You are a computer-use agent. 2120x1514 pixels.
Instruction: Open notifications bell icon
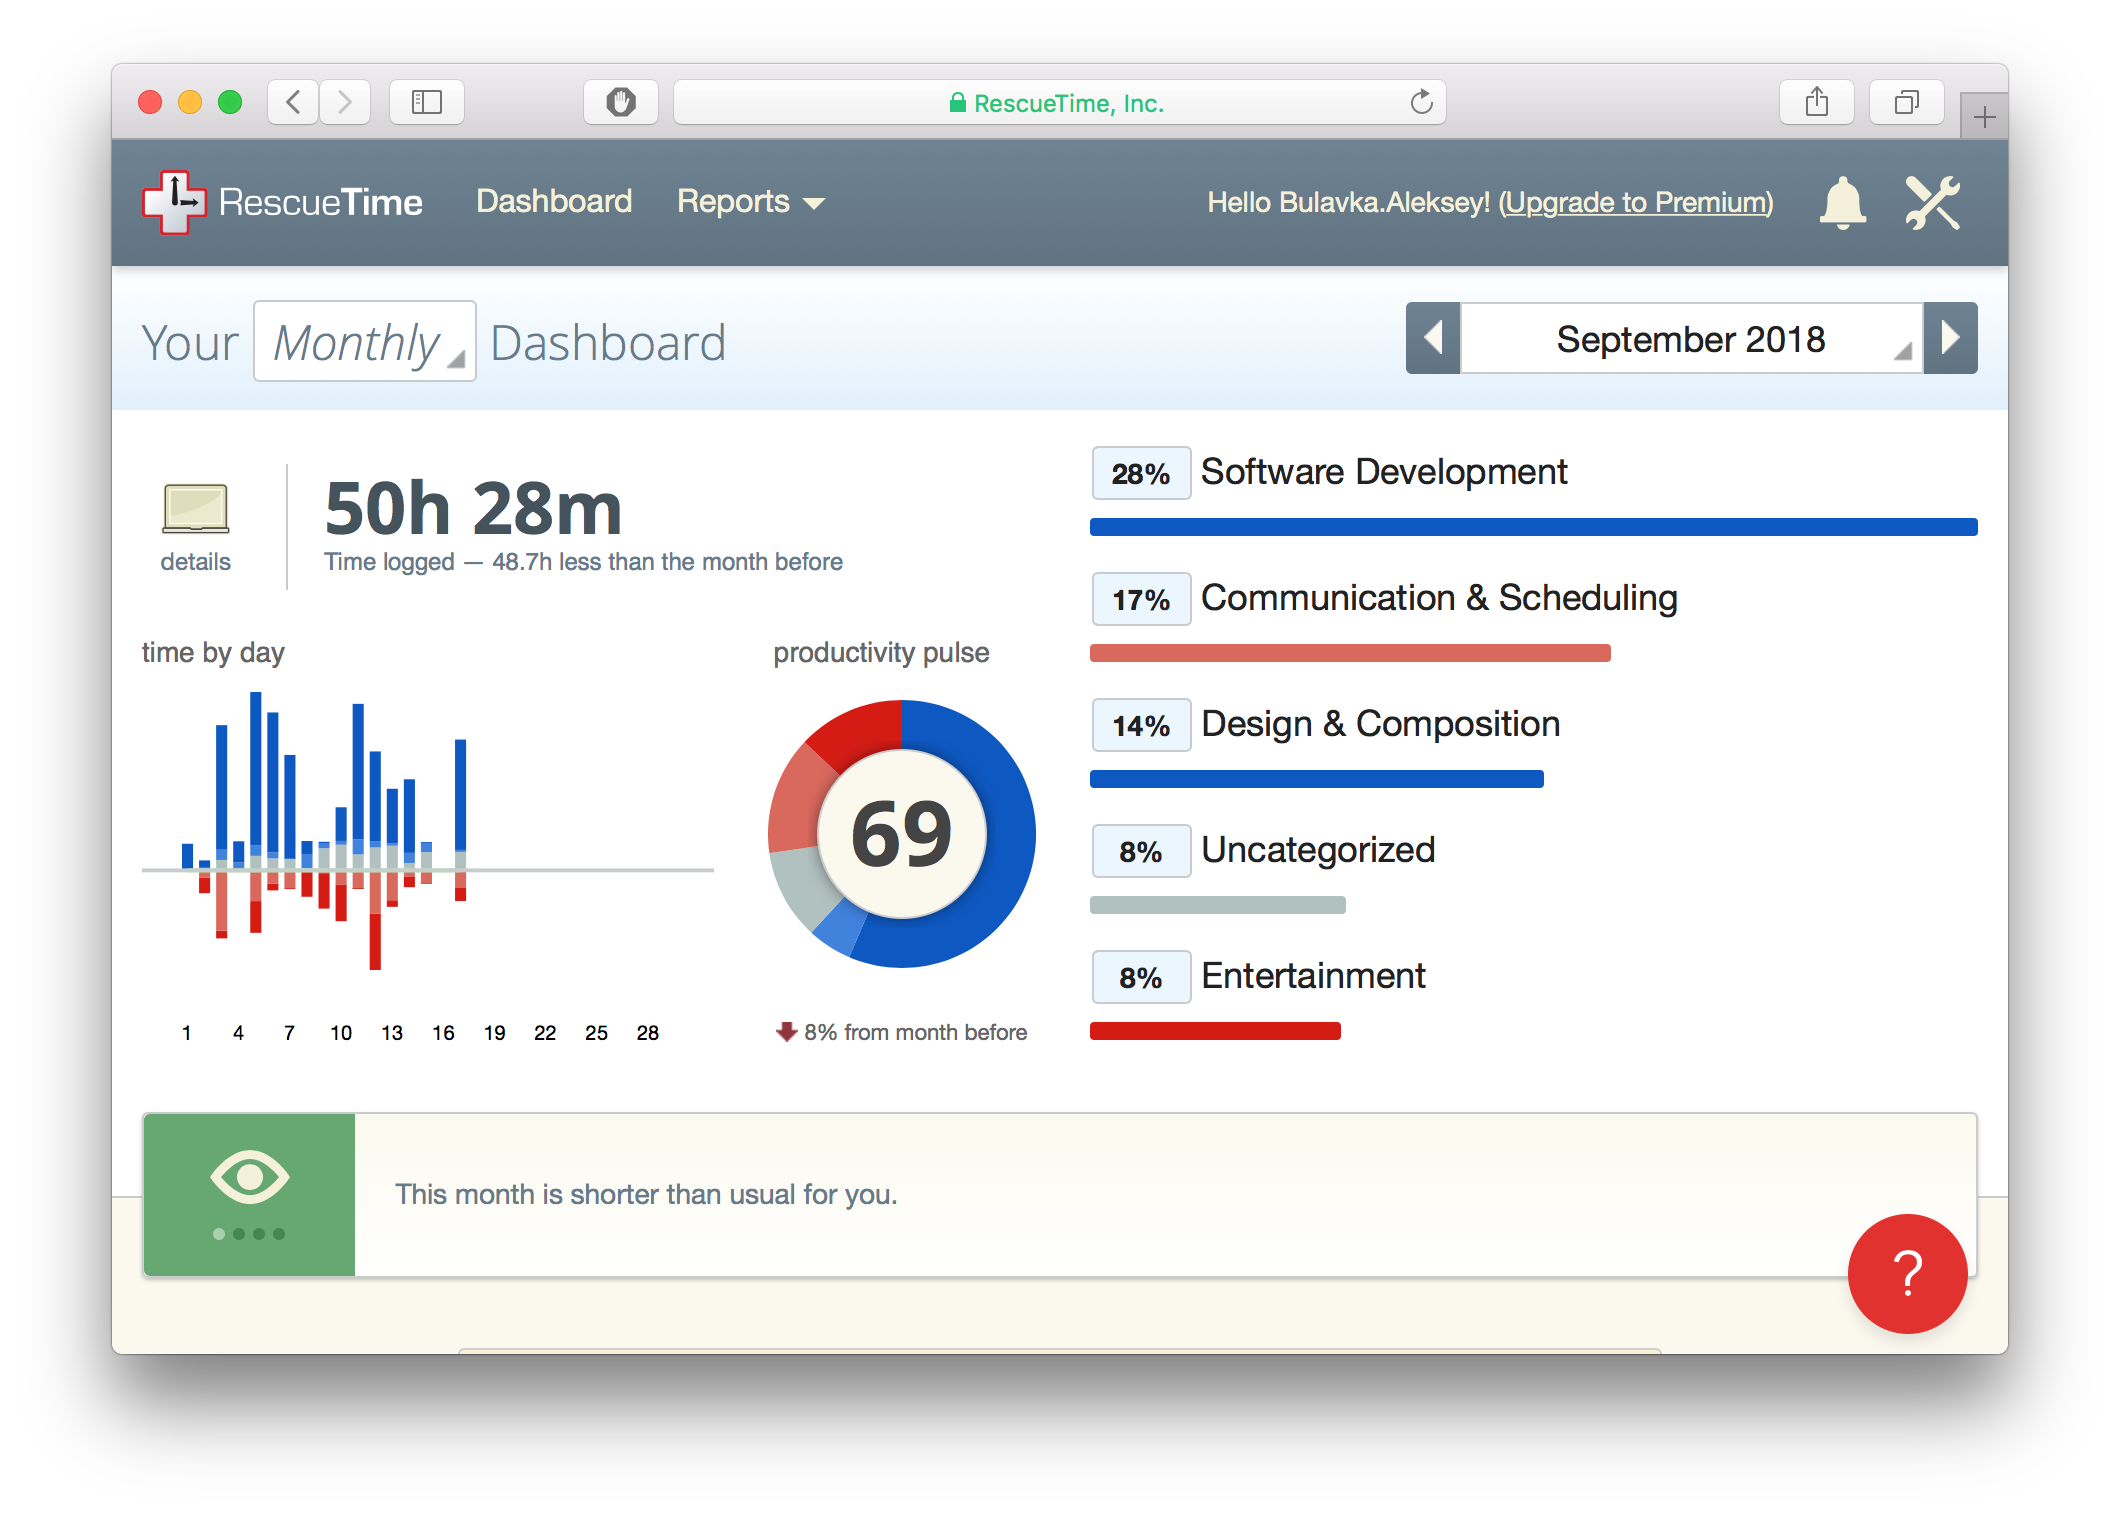pos(1842,203)
